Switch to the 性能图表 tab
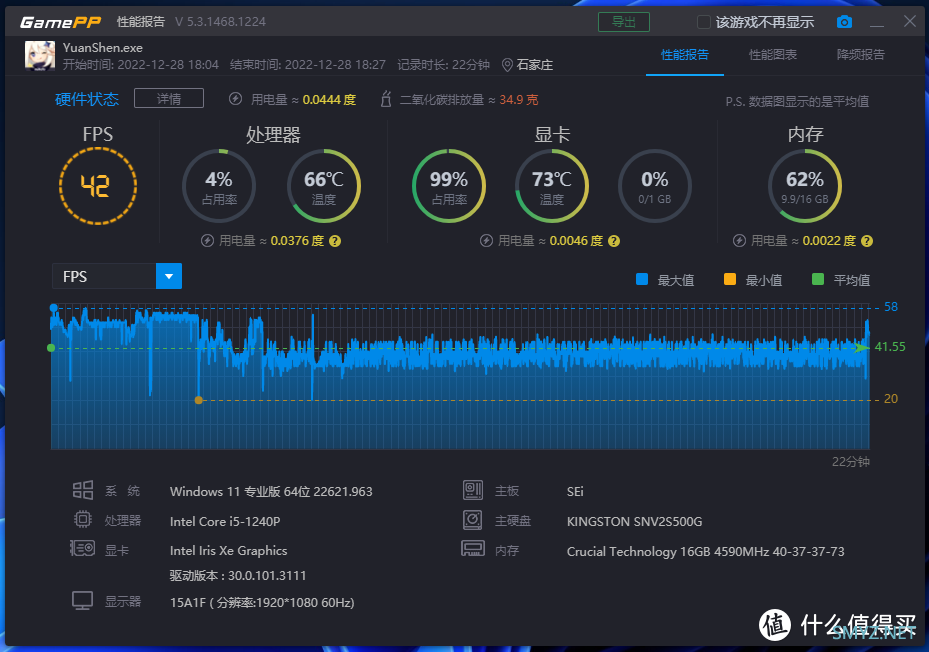 [773, 55]
